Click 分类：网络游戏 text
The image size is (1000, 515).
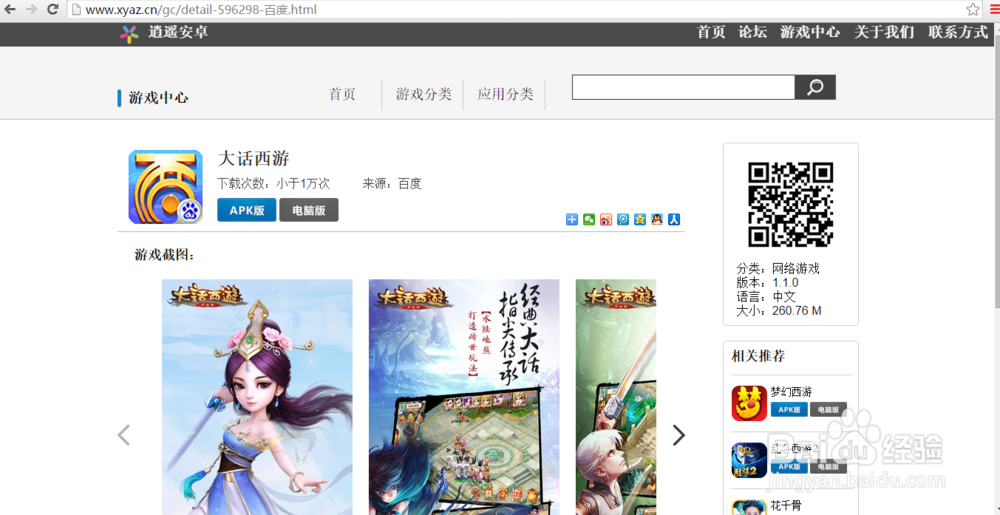(777, 268)
